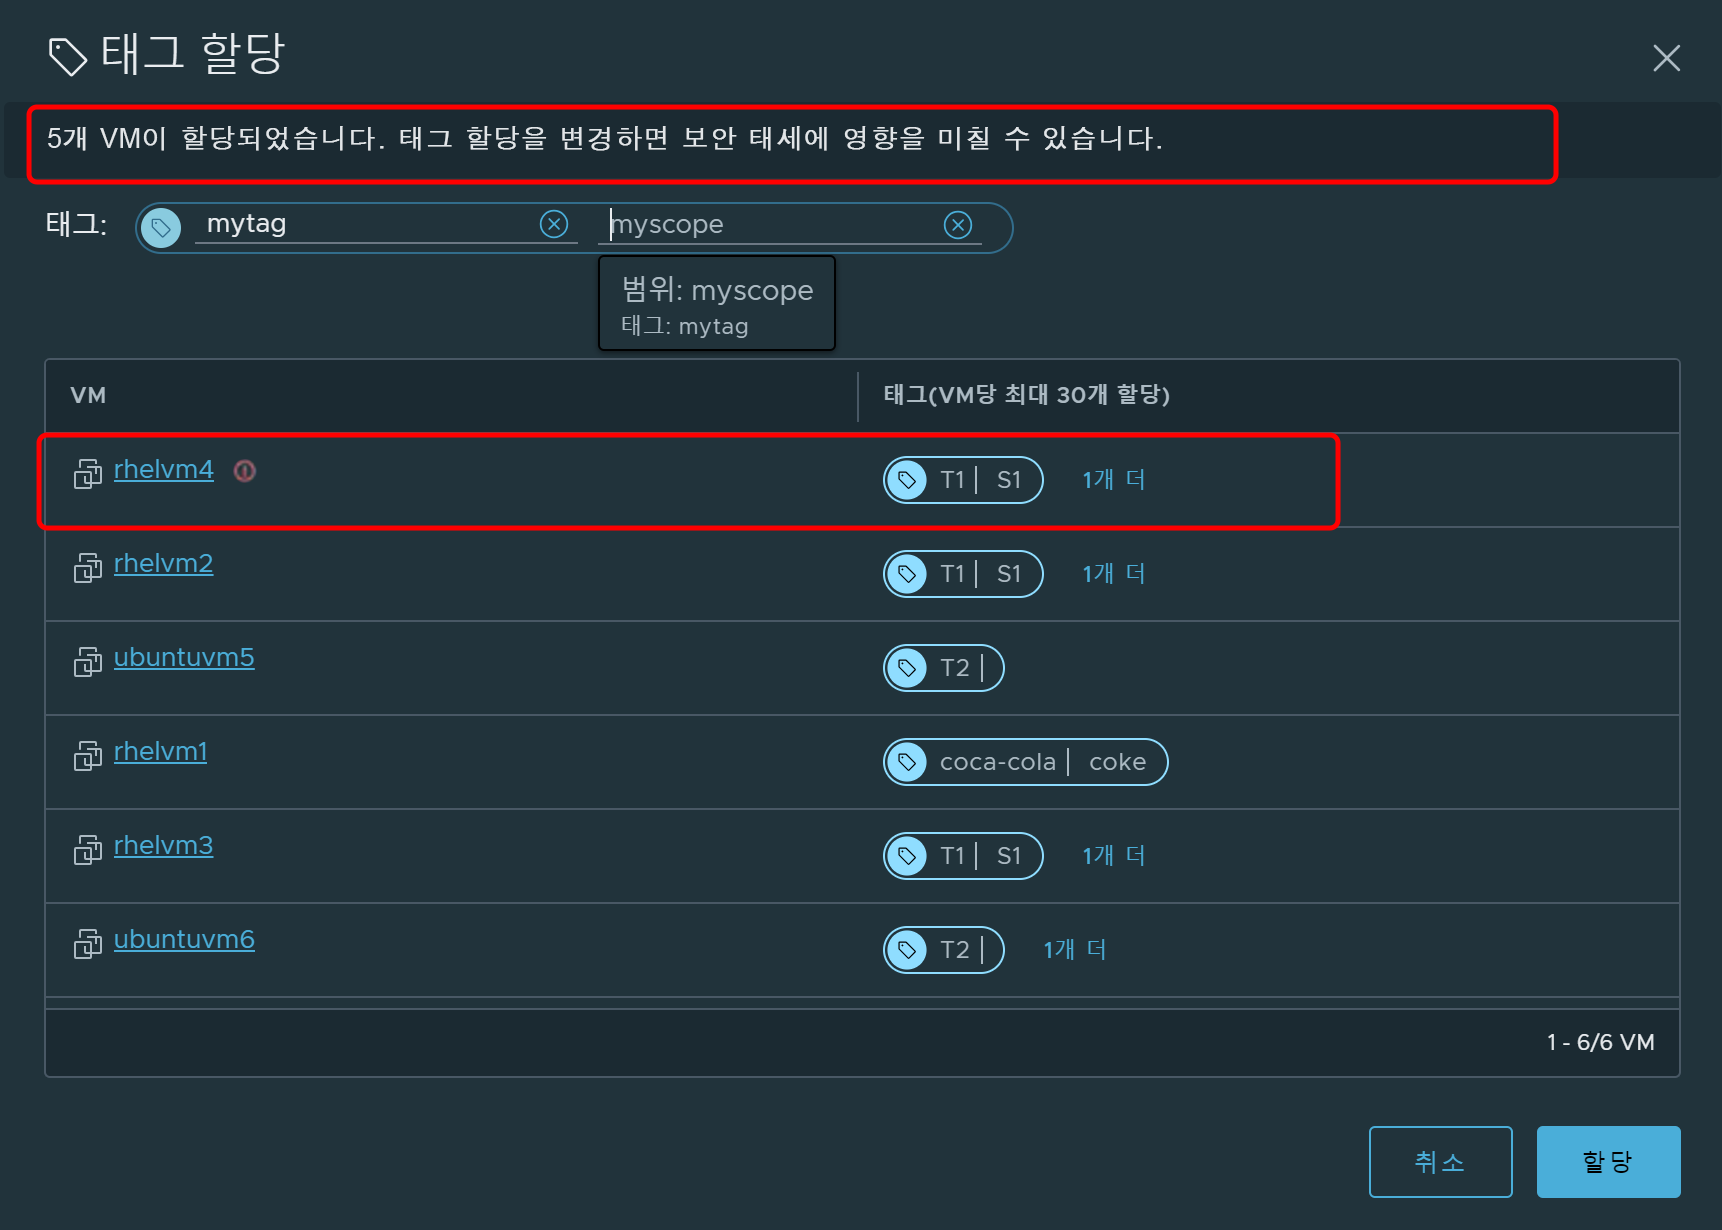This screenshot has height=1230, width=1722.
Task: Click tag icon in rhelvm2's T1 badge
Action: pyautogui.click(x=907, y=574)
